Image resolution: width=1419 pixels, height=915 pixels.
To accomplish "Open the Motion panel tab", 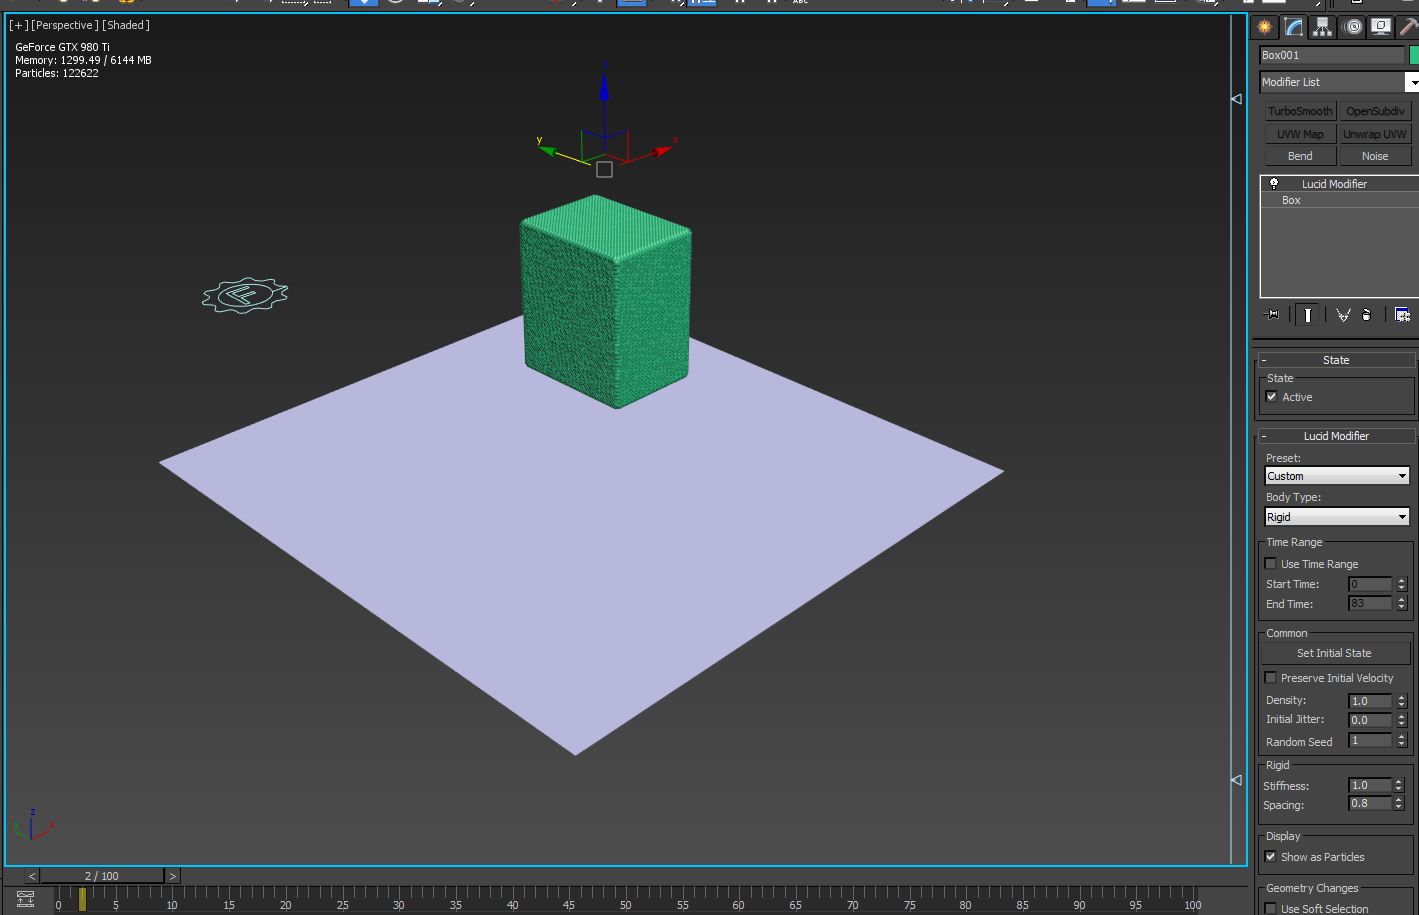I will pos(1353,27).
